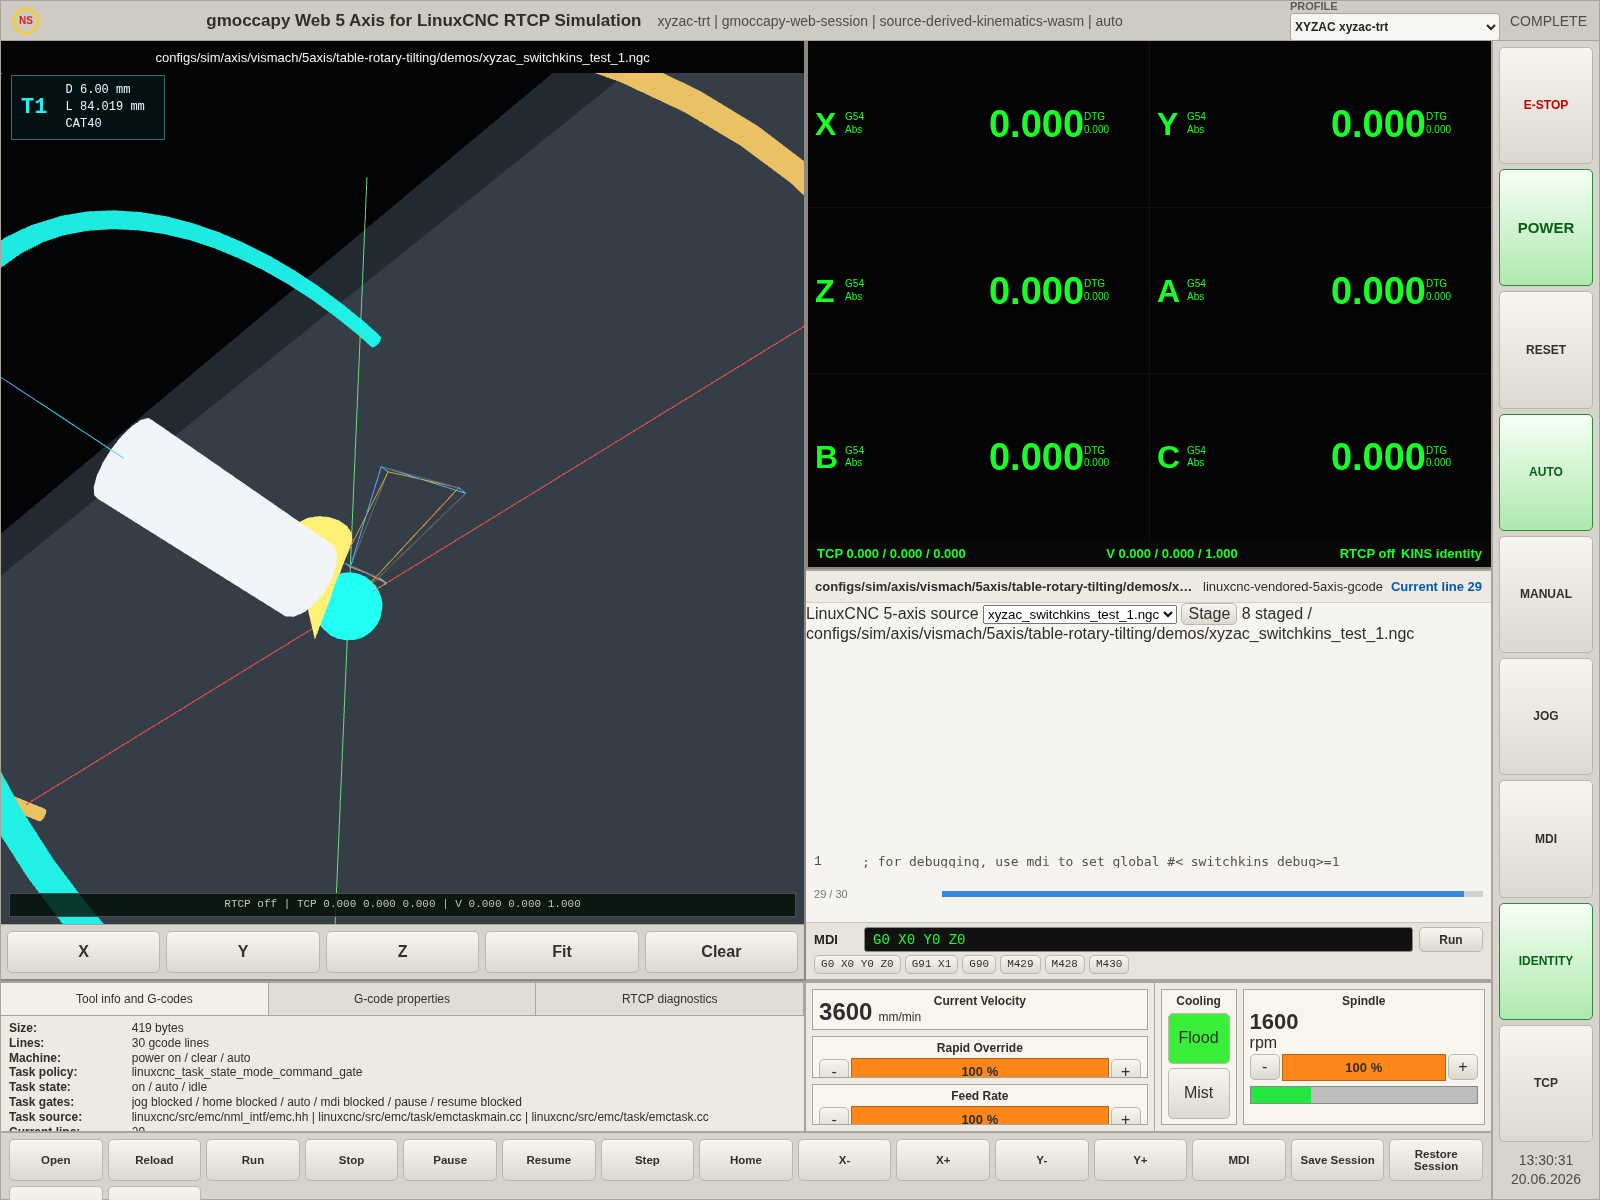This screenshot has width=1600, height=1200.
Task: Switch to AUTO mode
Action: pos(1545,472)
